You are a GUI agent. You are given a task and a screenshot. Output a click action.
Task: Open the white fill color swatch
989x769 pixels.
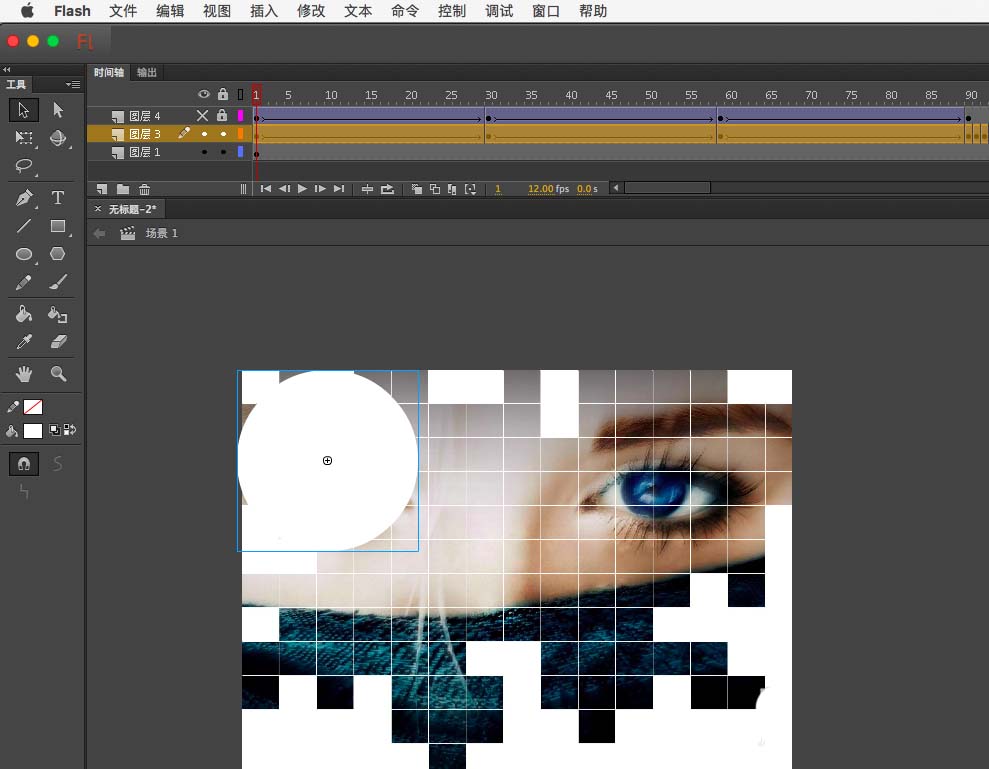[x=33, y=430]
